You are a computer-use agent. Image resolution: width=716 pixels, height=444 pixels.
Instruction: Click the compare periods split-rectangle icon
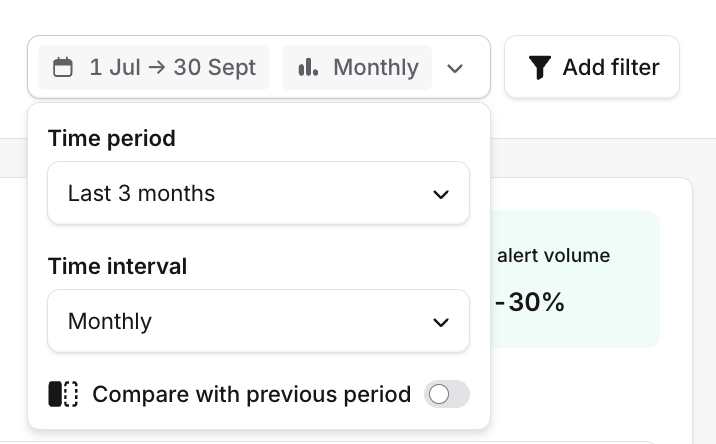click(x=63, y=394)
